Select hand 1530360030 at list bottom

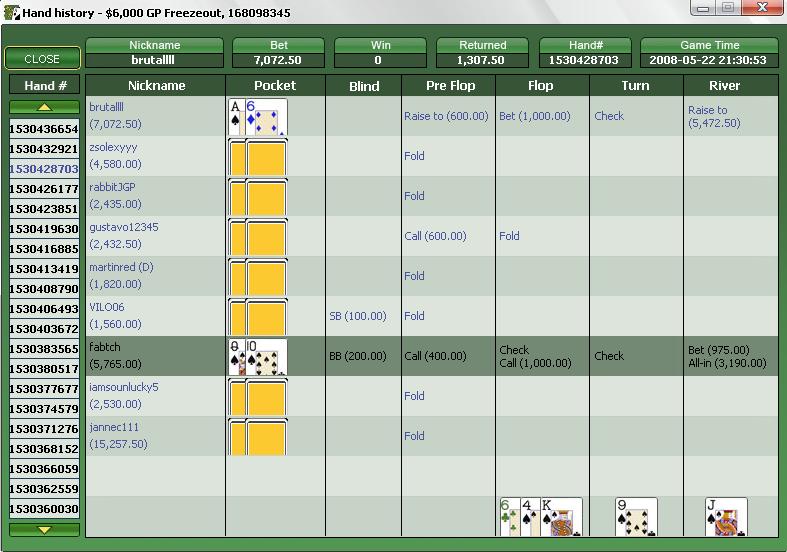(x=44, y=509)
